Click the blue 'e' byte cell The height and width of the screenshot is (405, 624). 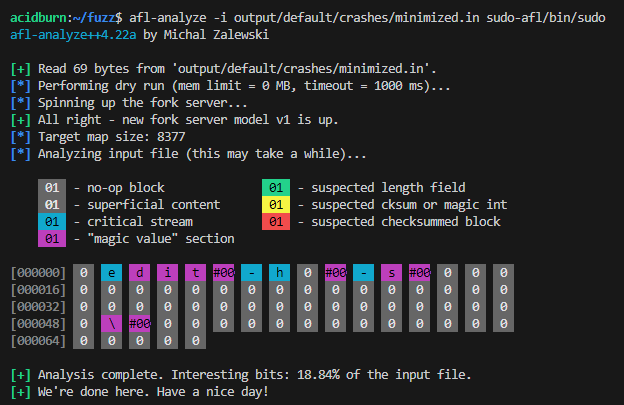(x=113, y=272)
